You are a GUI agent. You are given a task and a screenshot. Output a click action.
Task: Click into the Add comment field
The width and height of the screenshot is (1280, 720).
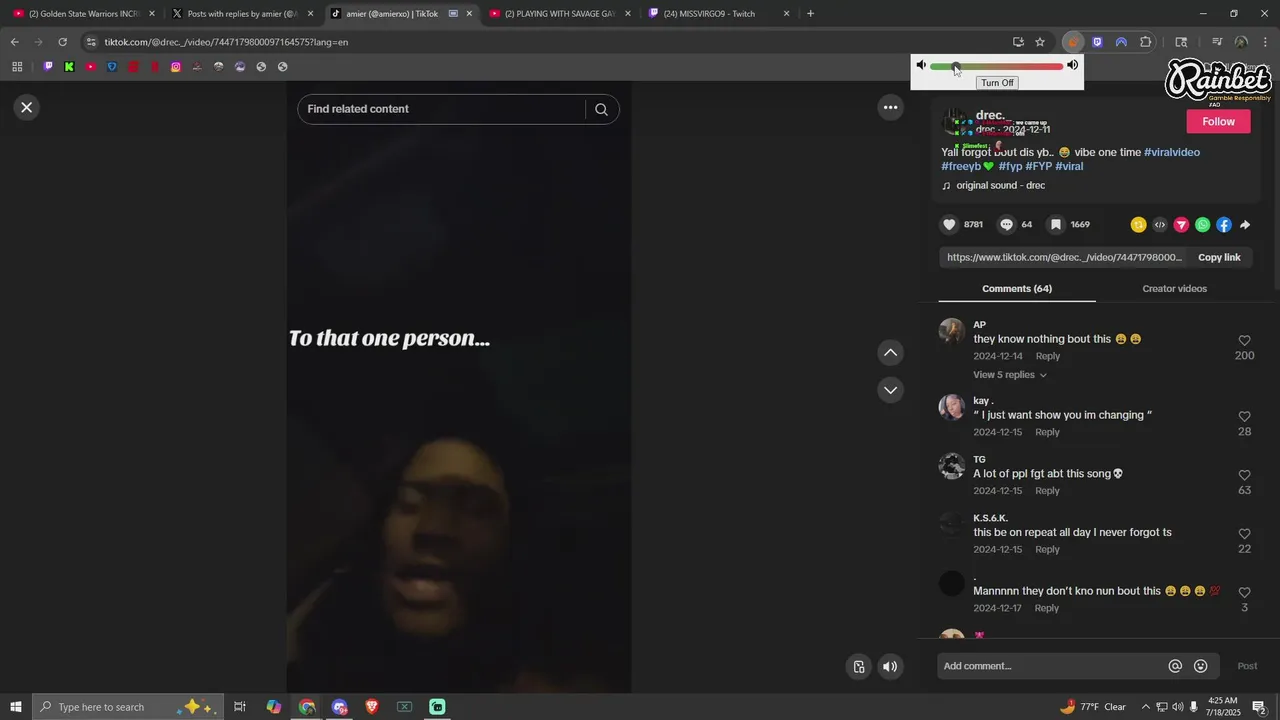pyautogui.click(x=1050, y=666)
